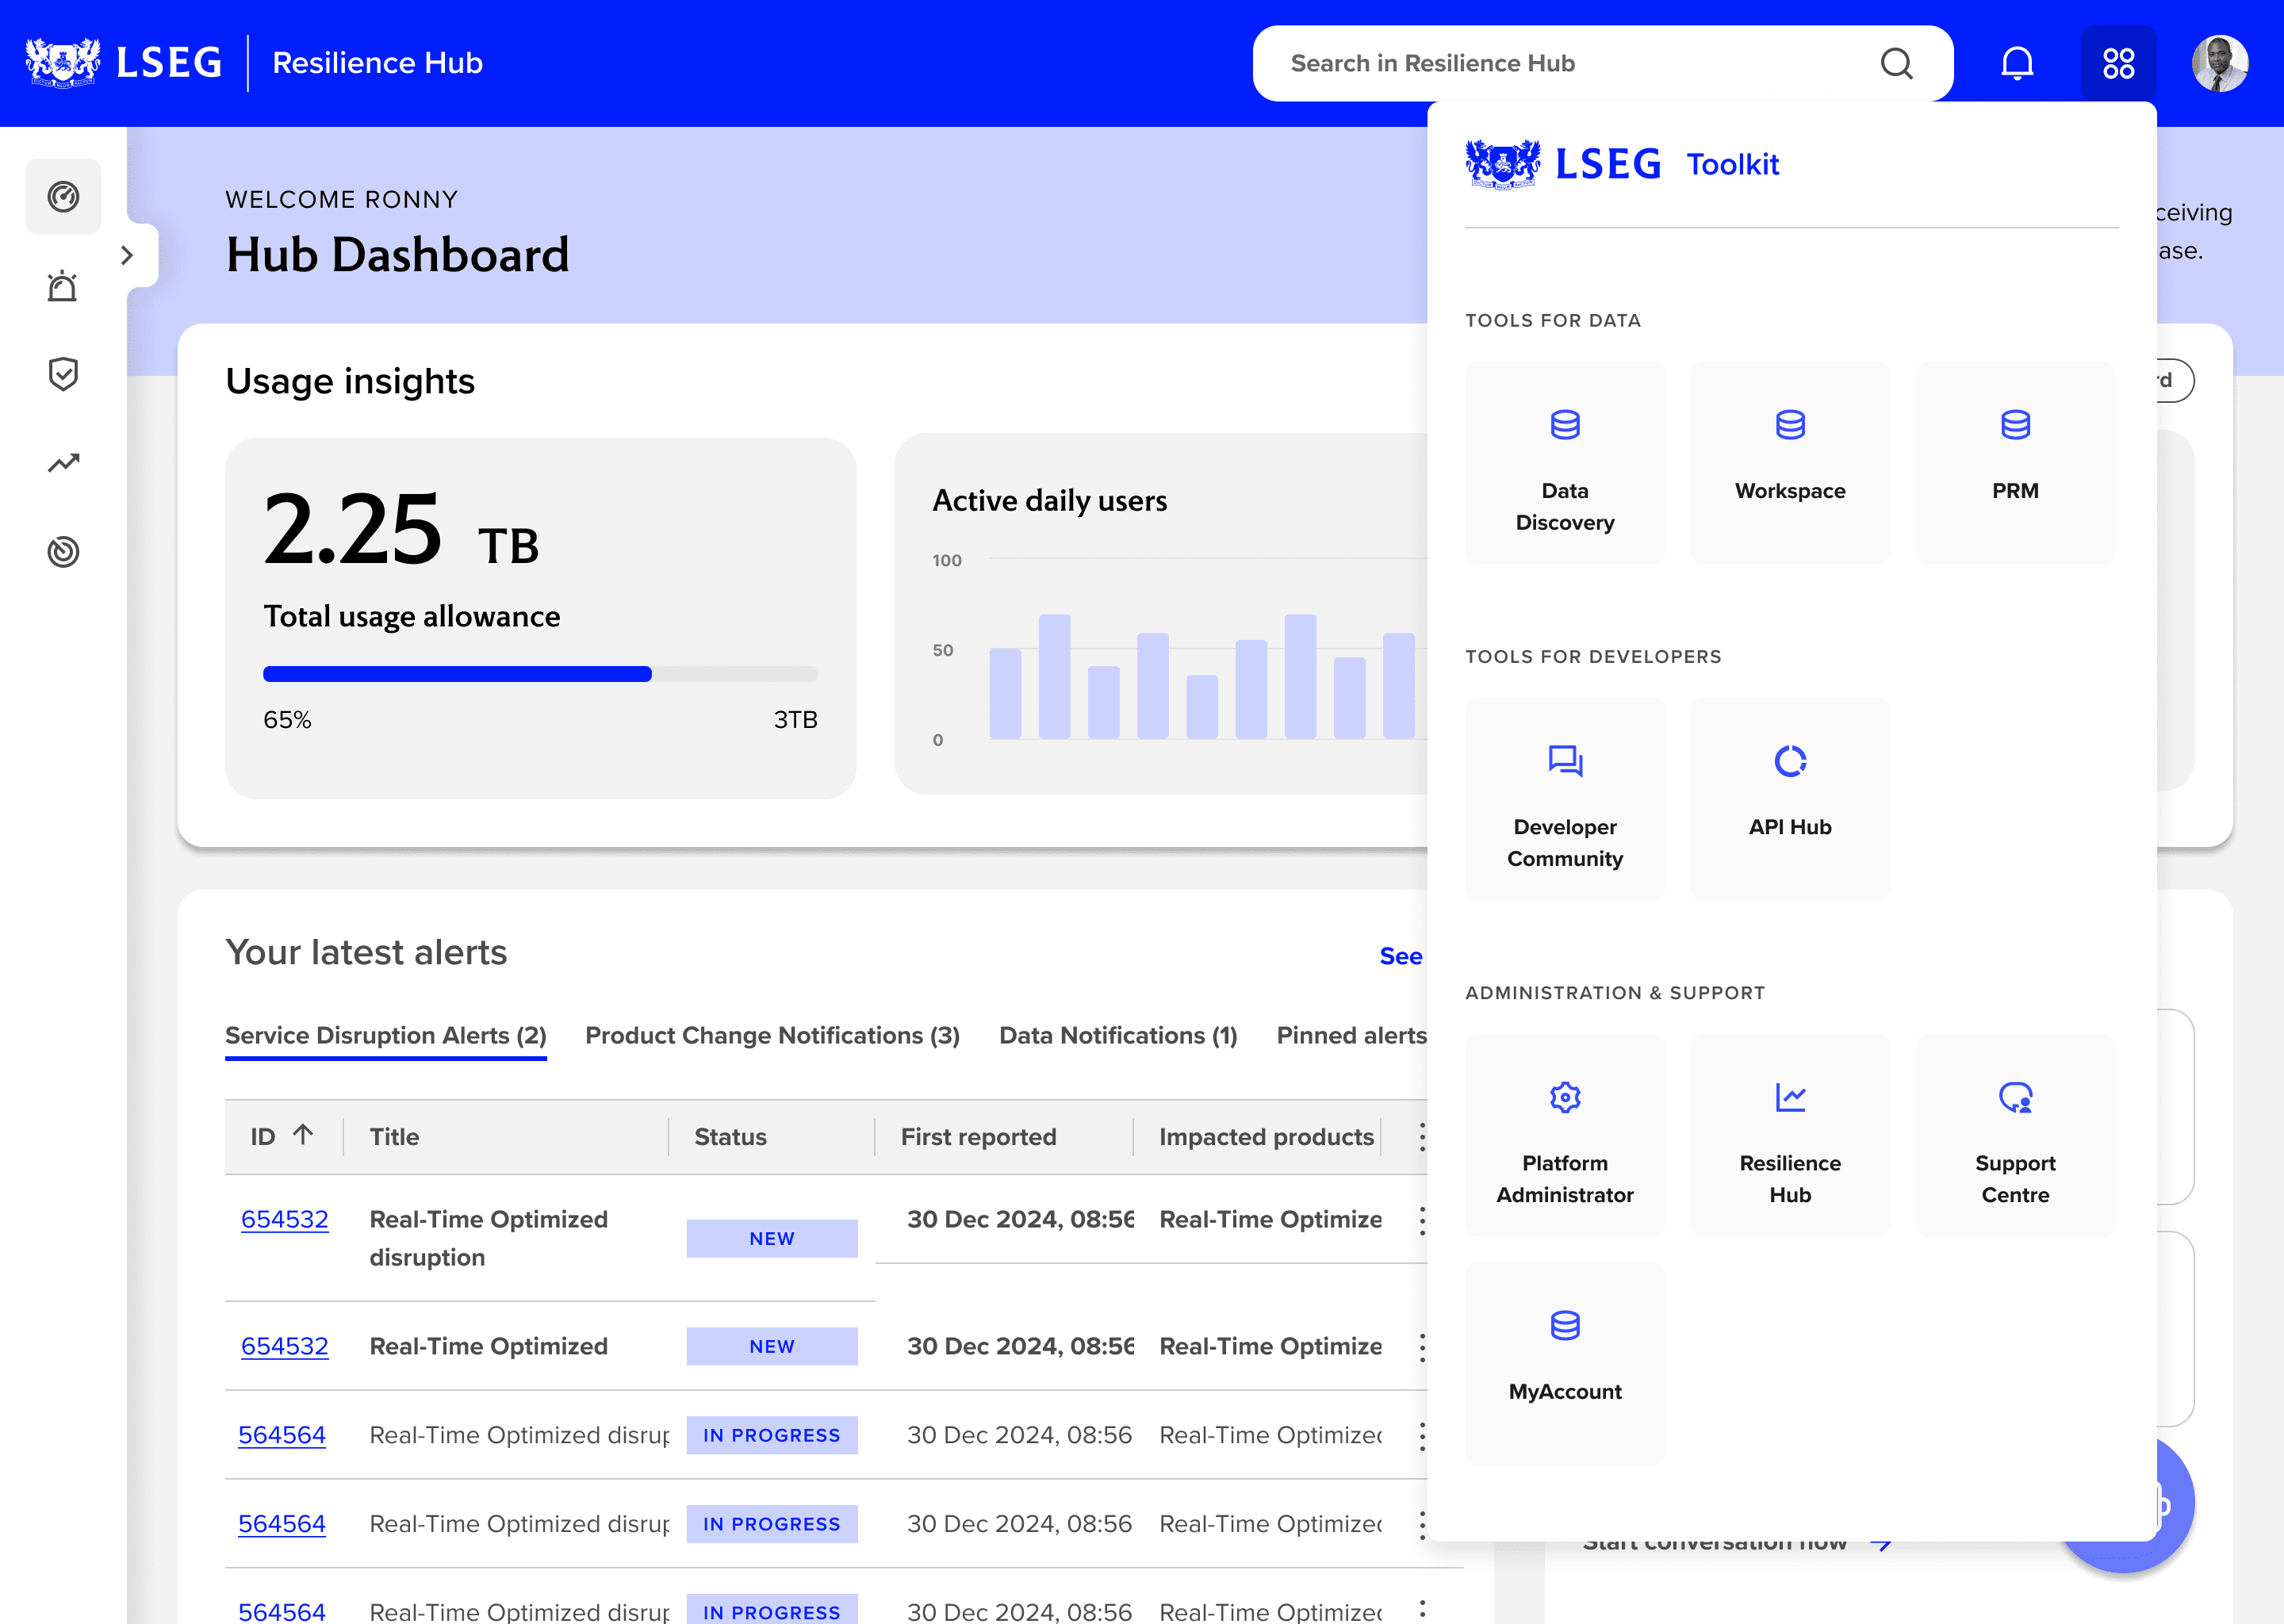Switch to Product Change Notifications tab
The height and width of the screenshot is (1624, 2284).
coord(772,1035)
